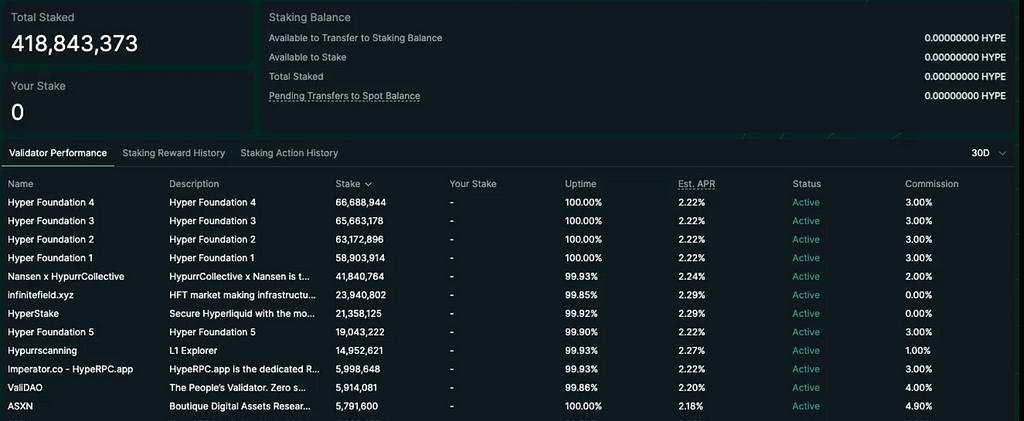Viewport: 1024px width, 421px height.
Task: Click Active status for ASXN
Action: coord(806,406)
